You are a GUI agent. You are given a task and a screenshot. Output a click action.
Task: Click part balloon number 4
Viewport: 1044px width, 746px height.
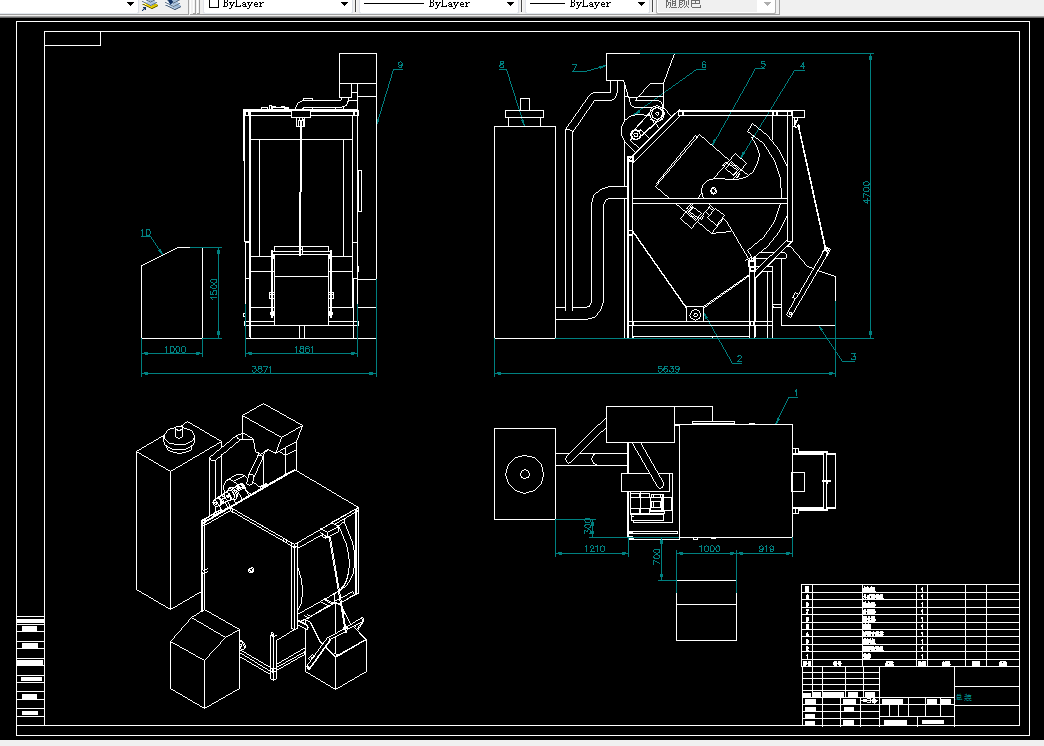click(802, 65)
